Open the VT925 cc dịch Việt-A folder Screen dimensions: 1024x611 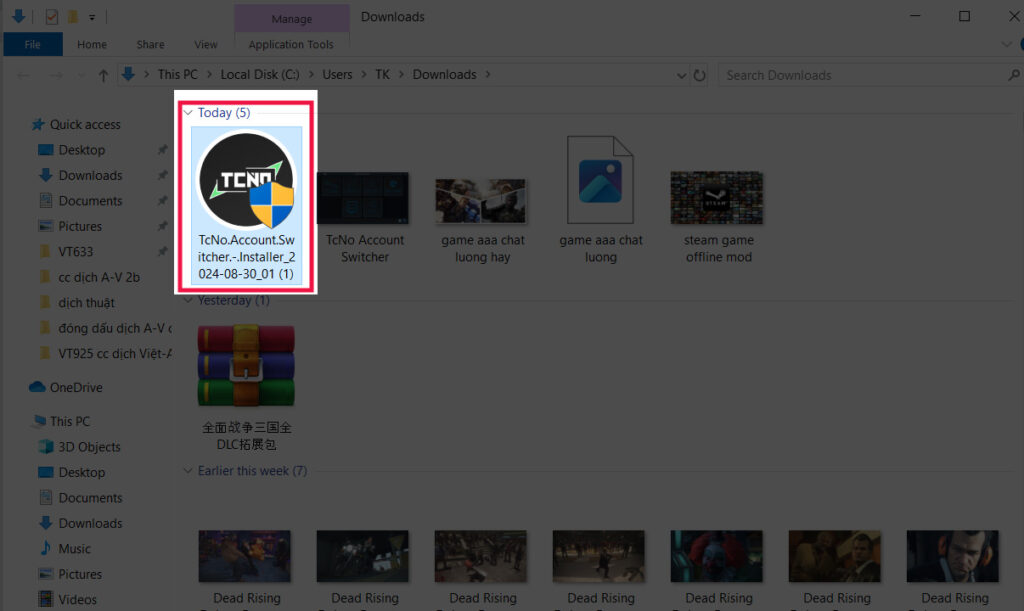pyautogui.click(x=114, y=354)
